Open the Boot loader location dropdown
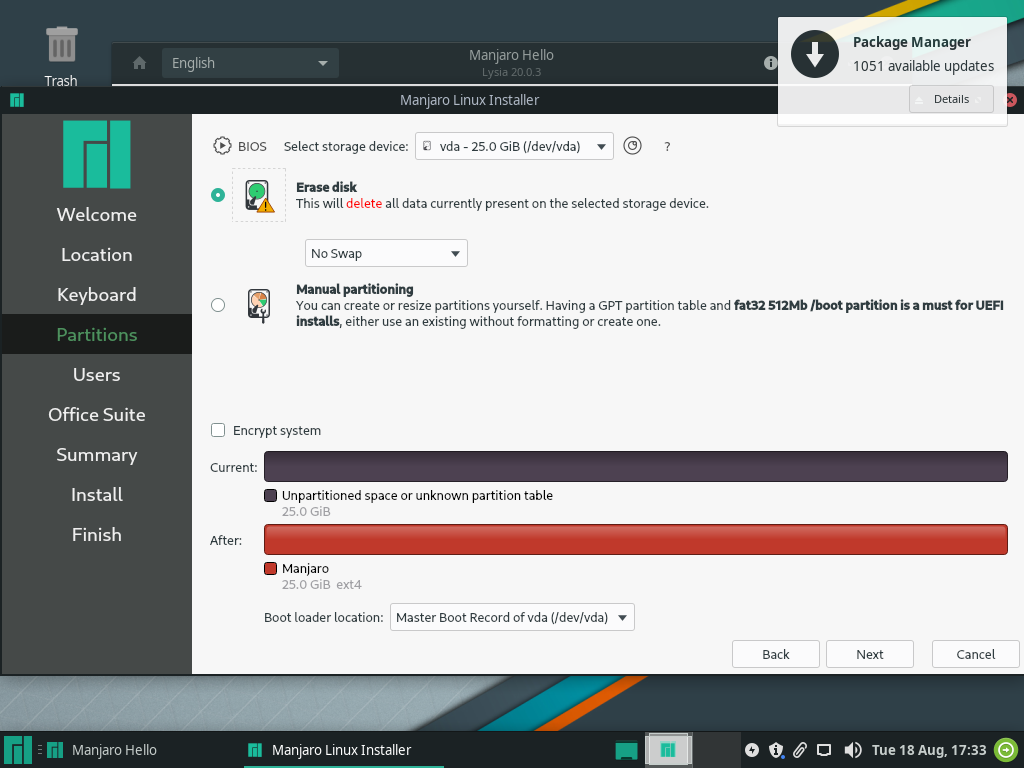 (512, 617)
